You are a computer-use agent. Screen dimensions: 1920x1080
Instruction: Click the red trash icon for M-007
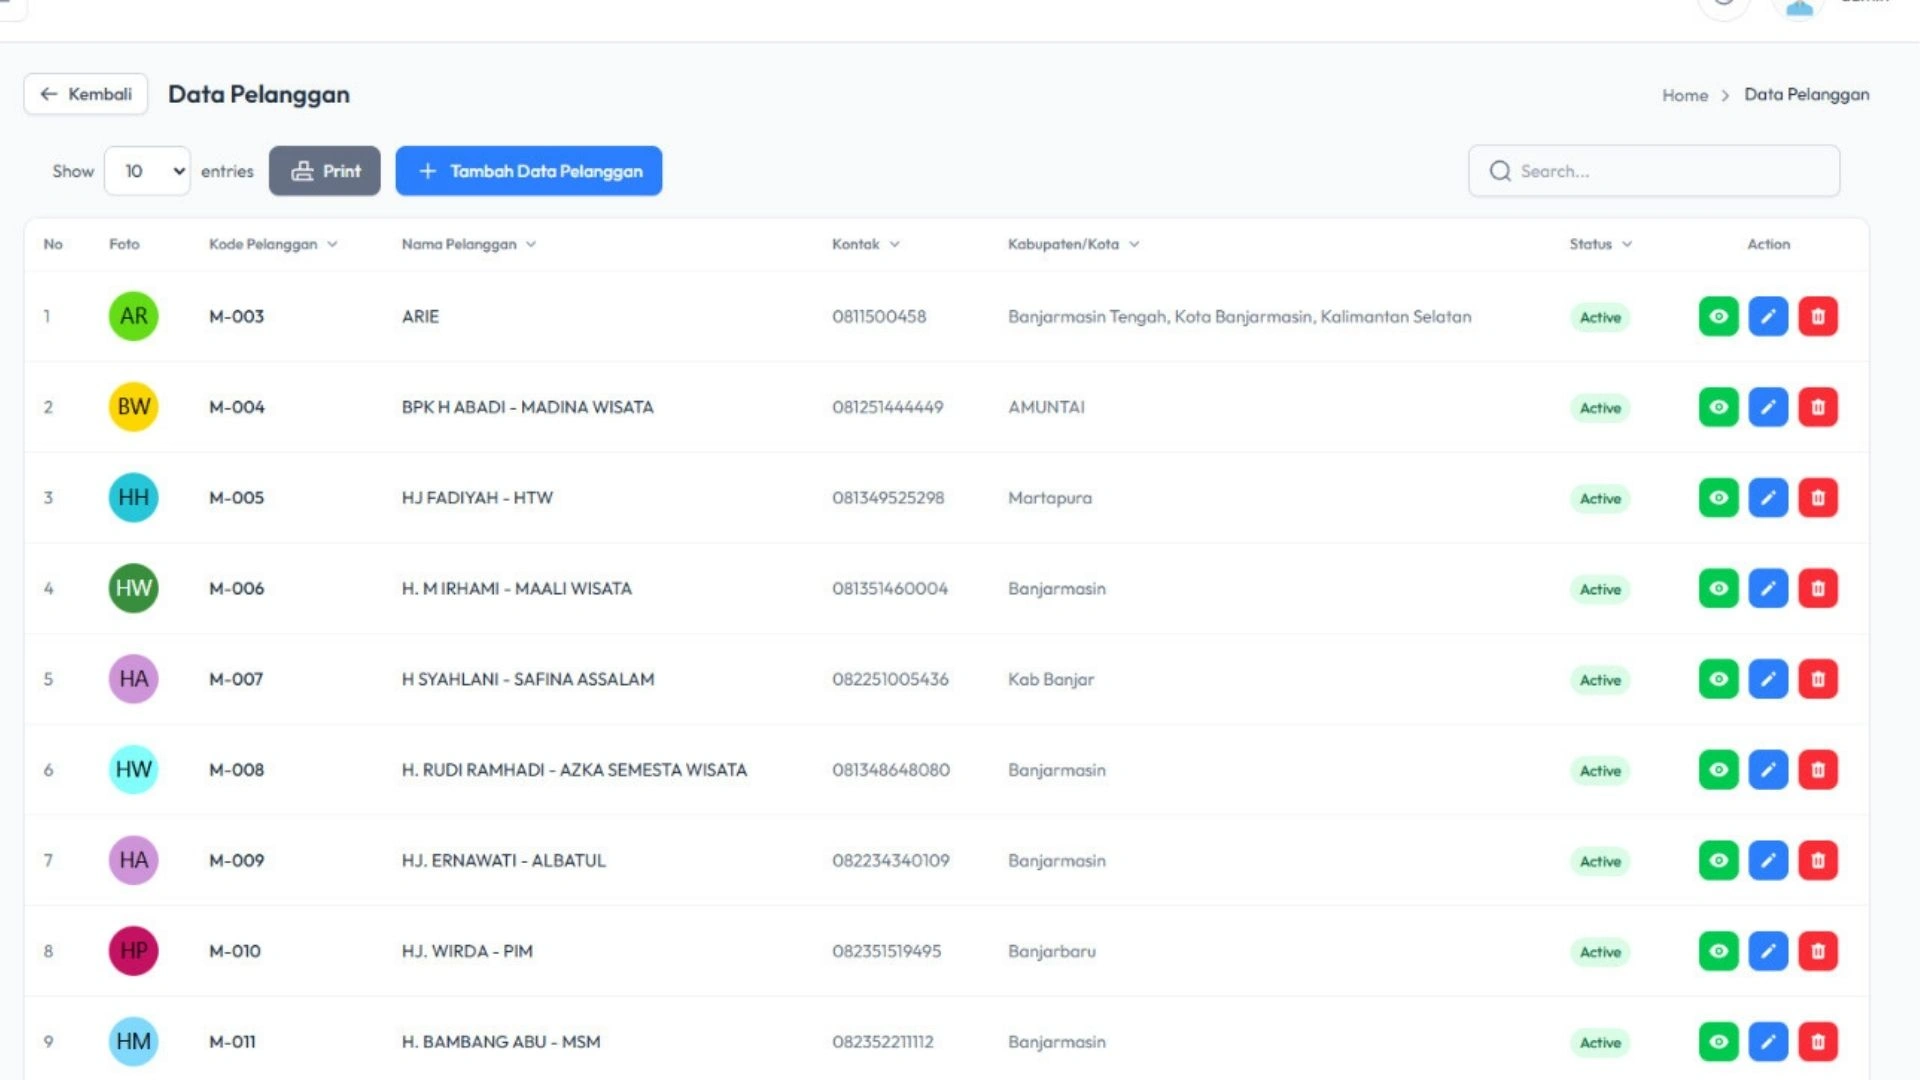pos(1817,679)
